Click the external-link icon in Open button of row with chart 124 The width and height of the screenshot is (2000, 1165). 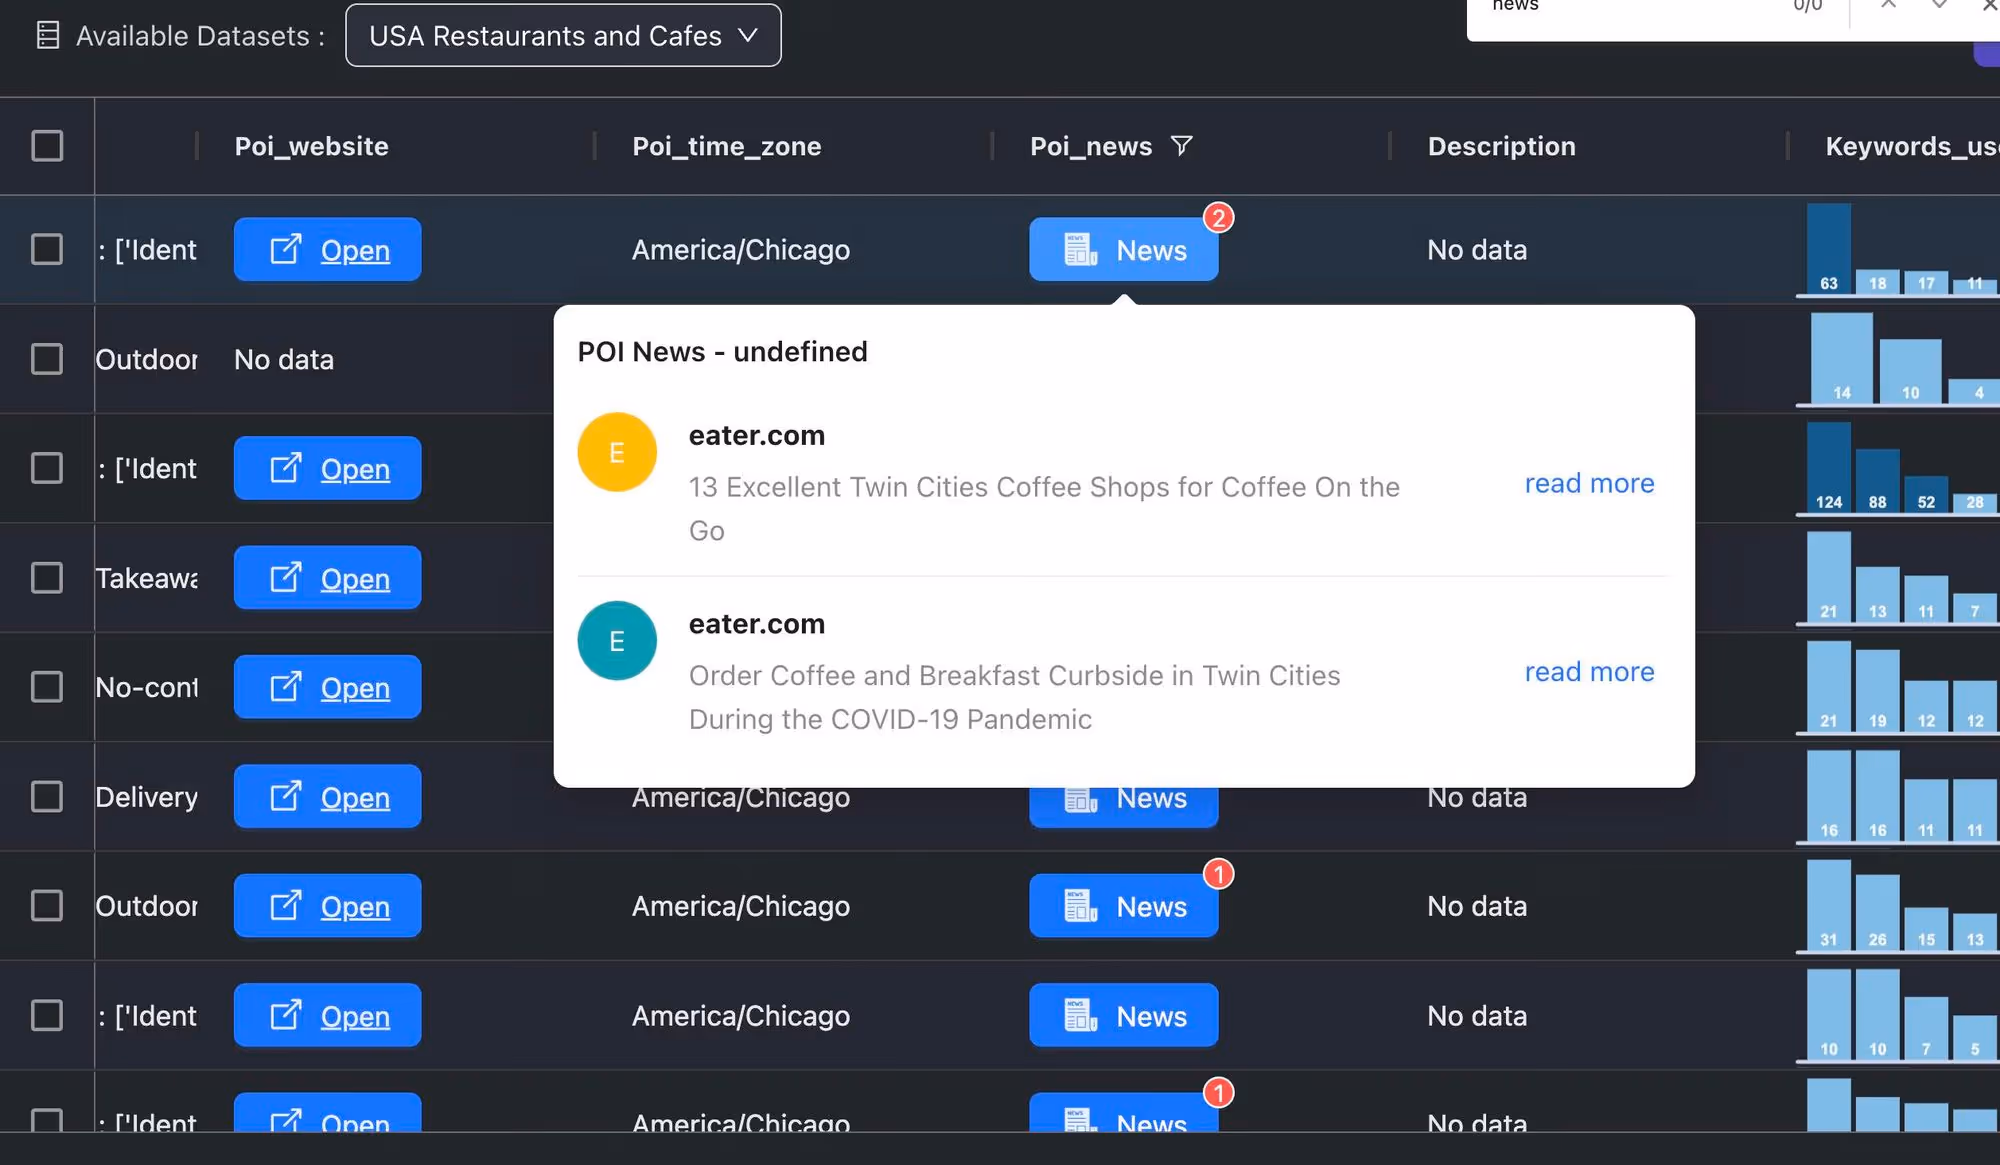pos(286,468)
